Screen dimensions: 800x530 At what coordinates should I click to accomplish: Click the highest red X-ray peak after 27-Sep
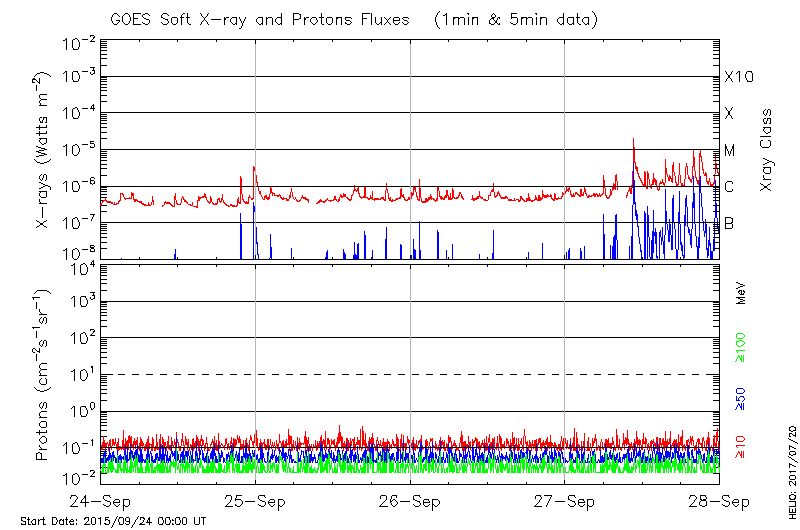click(634, 140)
